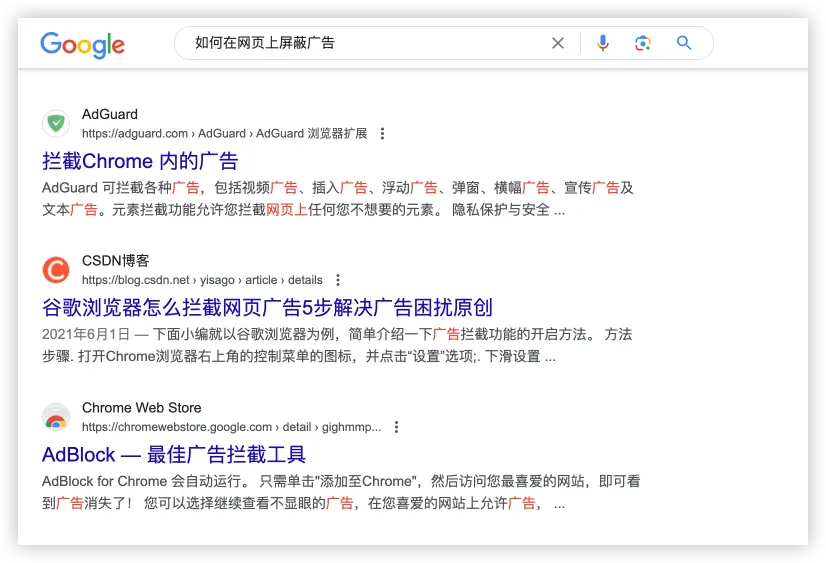Click the AdGuard snippet starting AdGuard 可拦截各种广告
Viewport: 826px width, 563px height.
tap(338, 199)
